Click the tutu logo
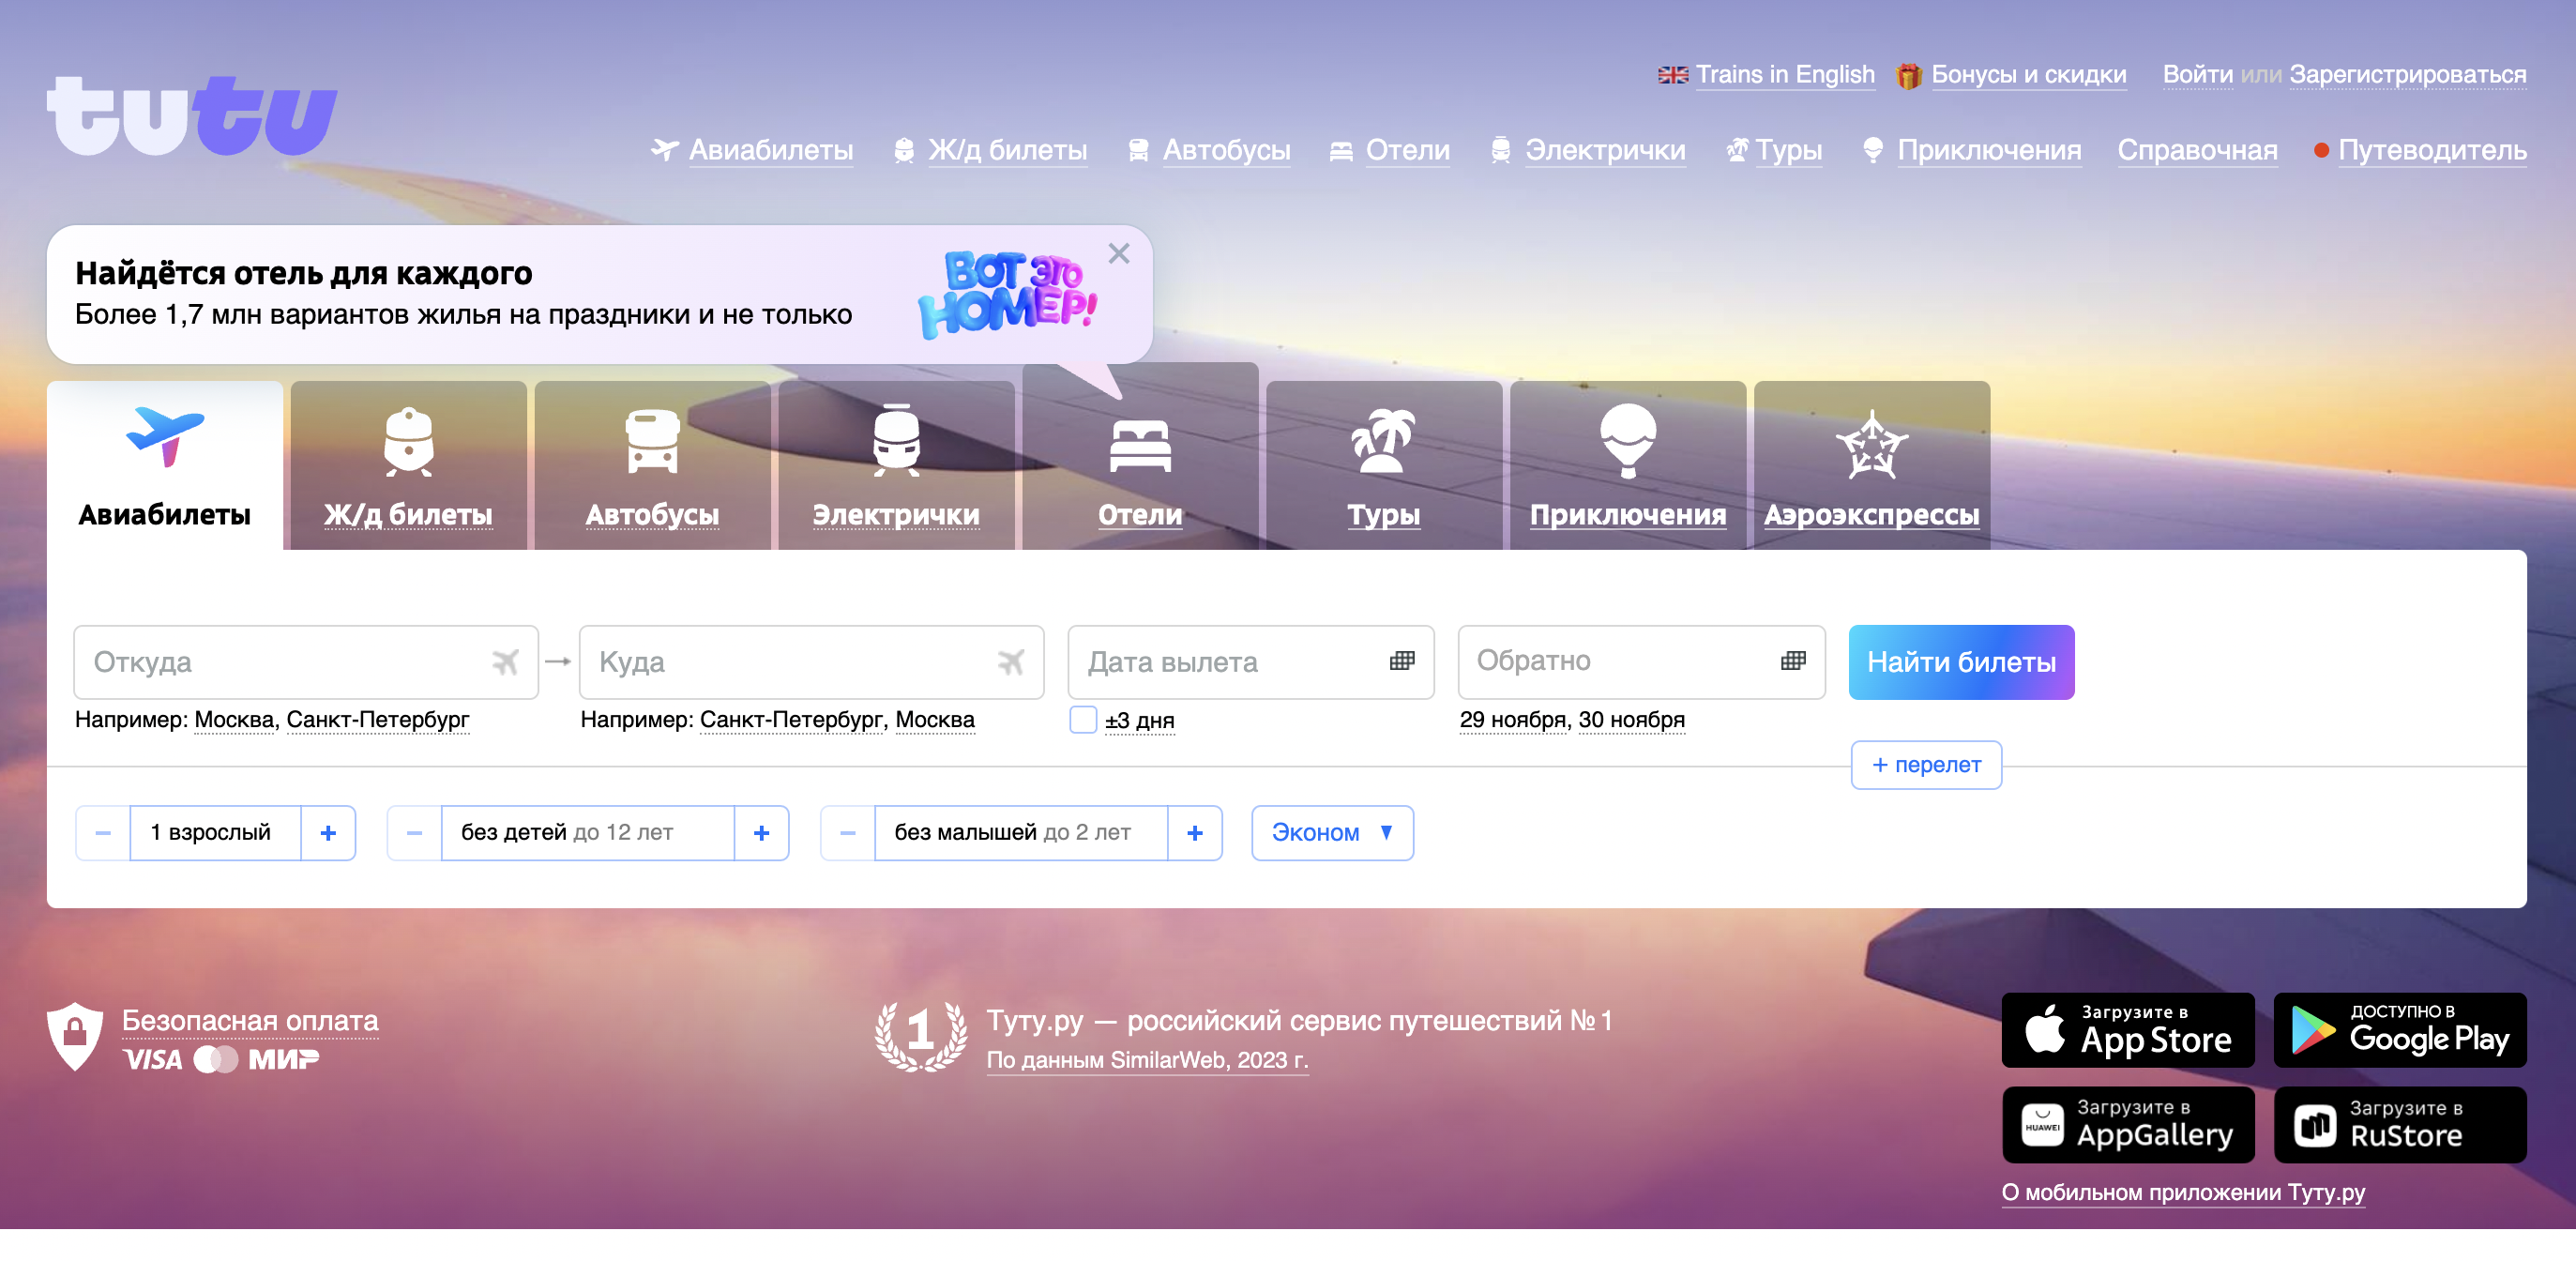This screenshot has width=2576, height=1261. [x=192, y=116]
